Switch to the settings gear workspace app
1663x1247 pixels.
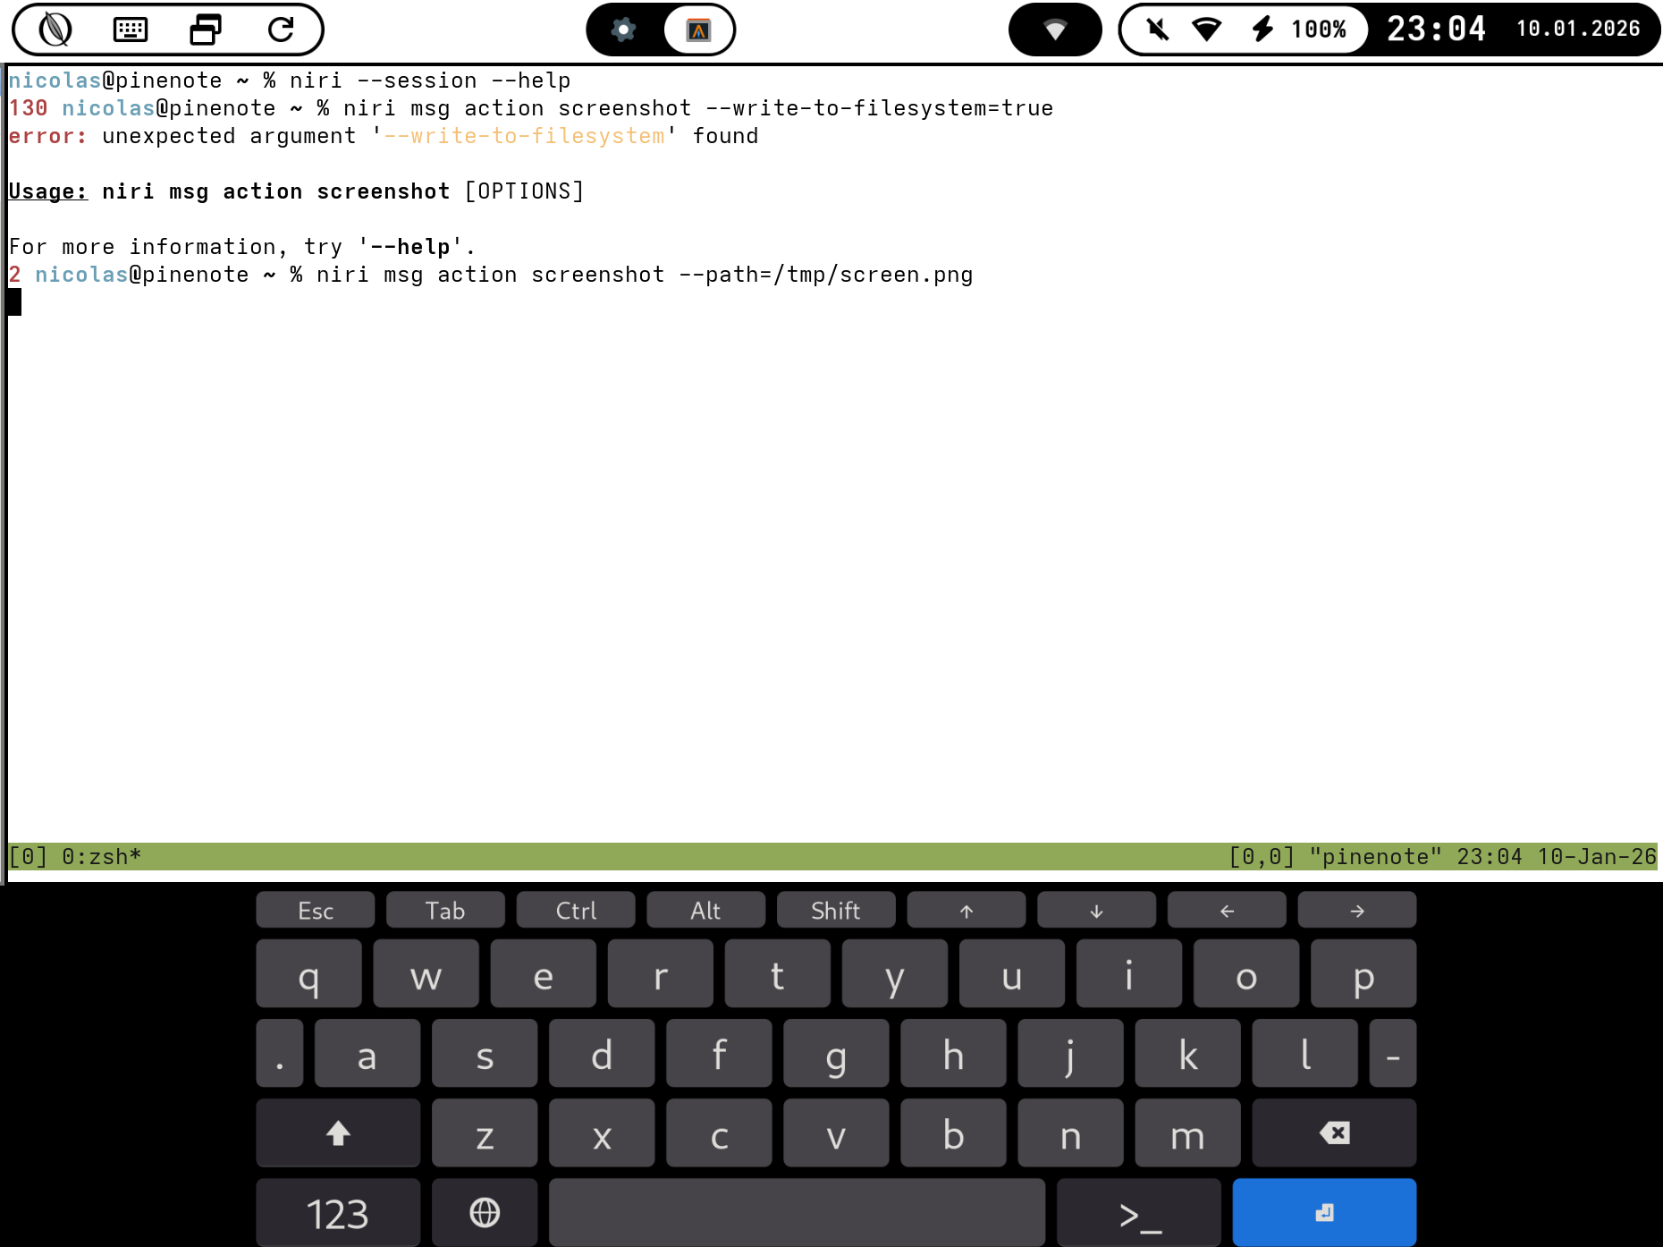tap(624, 30)
